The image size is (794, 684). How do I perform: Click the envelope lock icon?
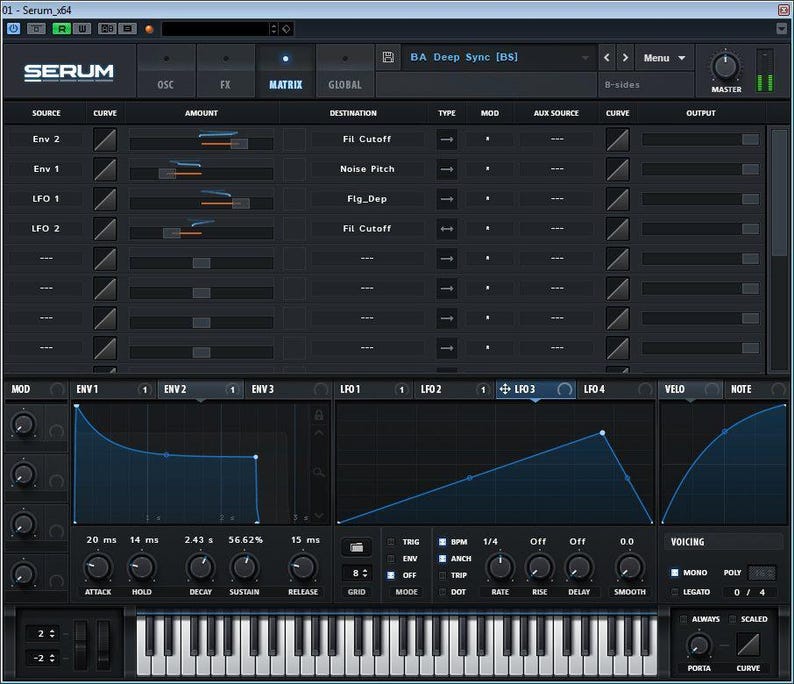pos(319,415)
